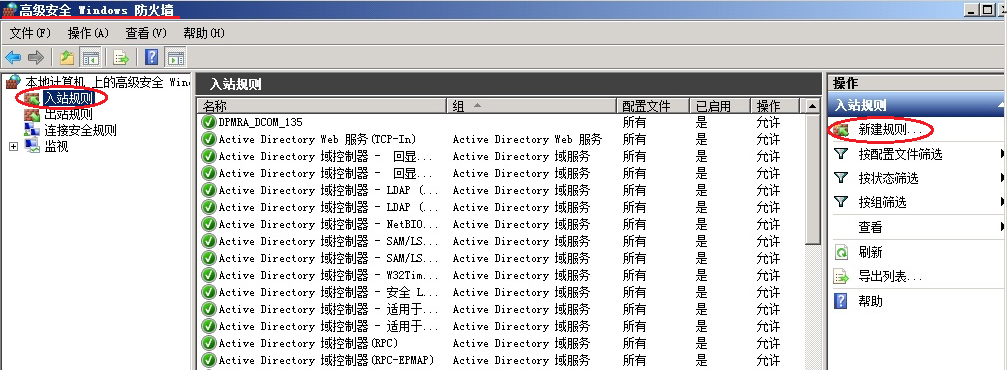Click green check icon of Web 服务(TCP-In) rule
The width and height of the screenshot is (1007, 370).
[x=208, y=139]
